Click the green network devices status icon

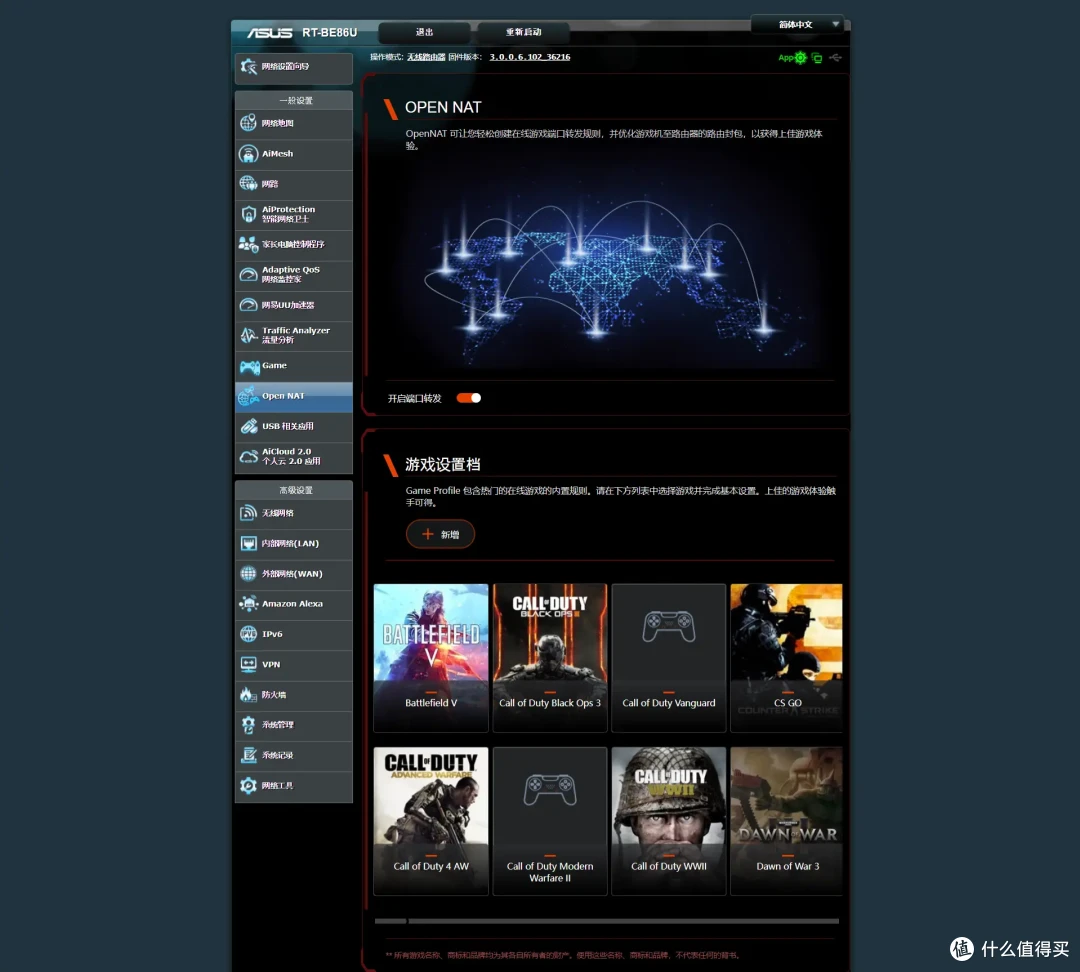[817, 59]
